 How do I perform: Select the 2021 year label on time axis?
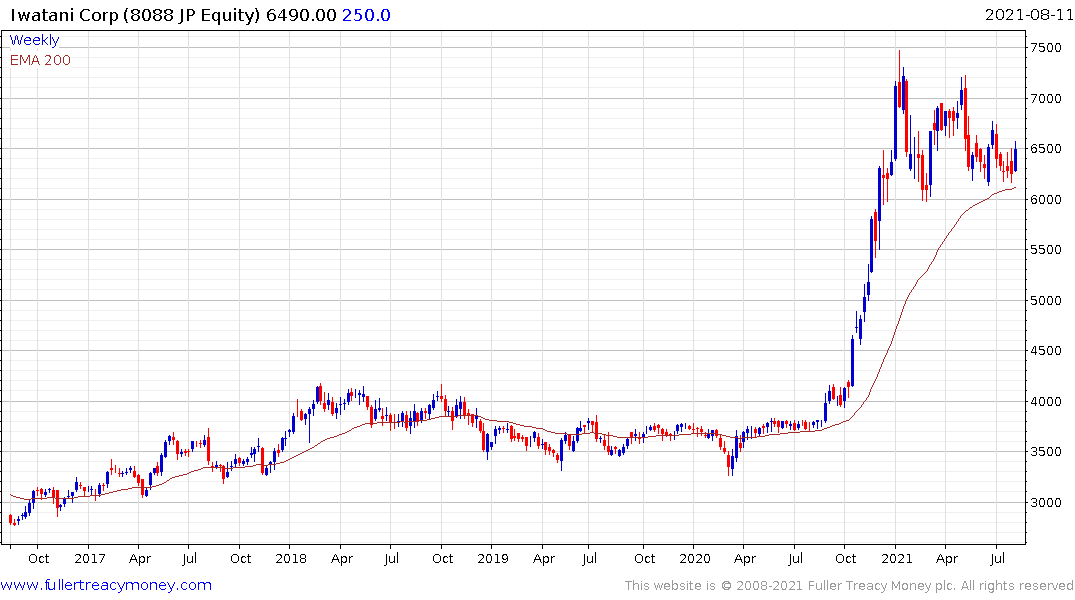point(897,558)
